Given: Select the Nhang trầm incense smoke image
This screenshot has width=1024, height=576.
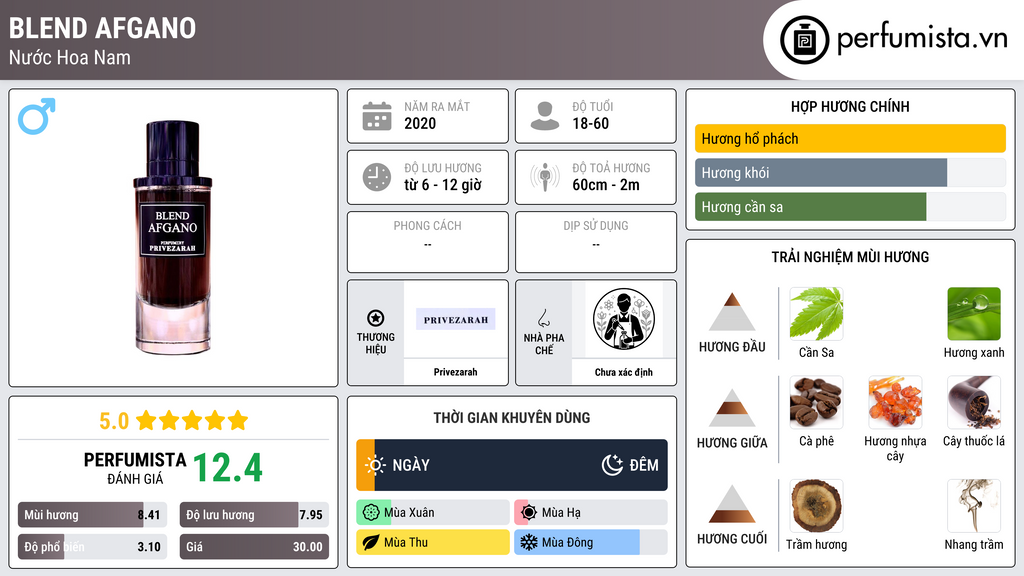Looking at the screenshot, I should coord(974,506).
